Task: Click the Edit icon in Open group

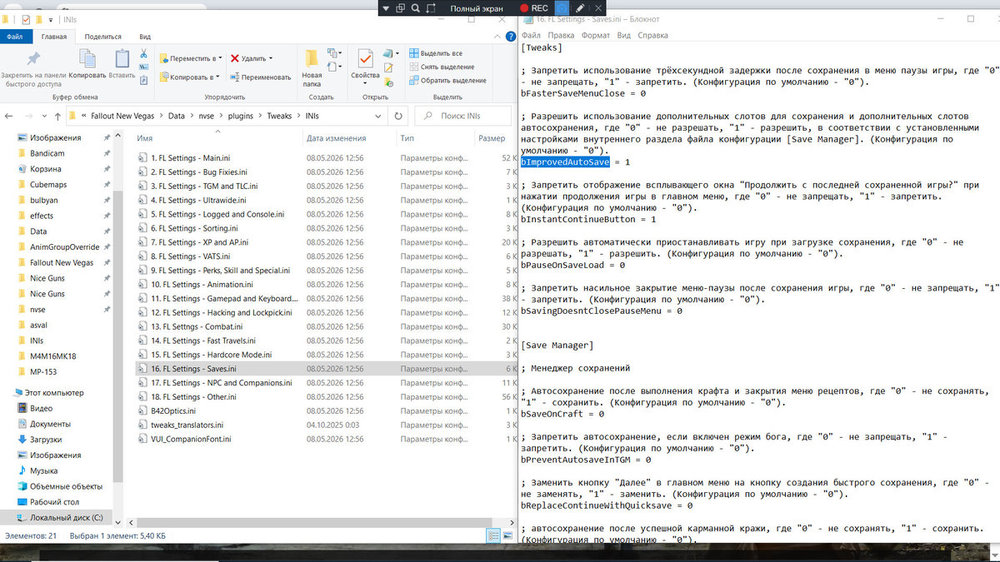Action: (x=388, y=68)
